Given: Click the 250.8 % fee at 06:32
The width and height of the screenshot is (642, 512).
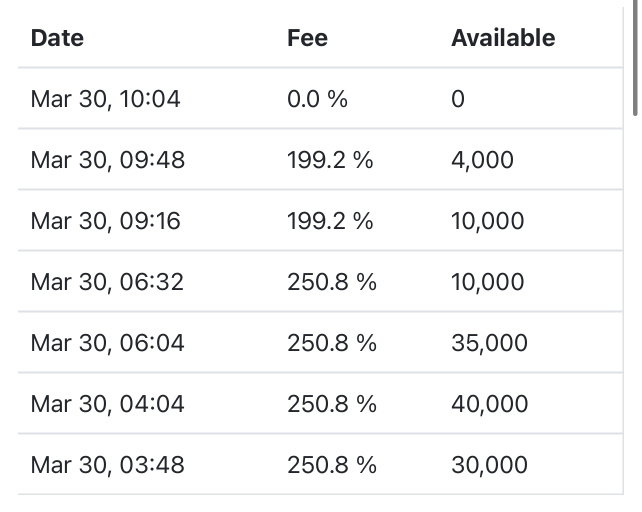Looking at the screenshot, I should pyautogui.click(x=332, y=282).
